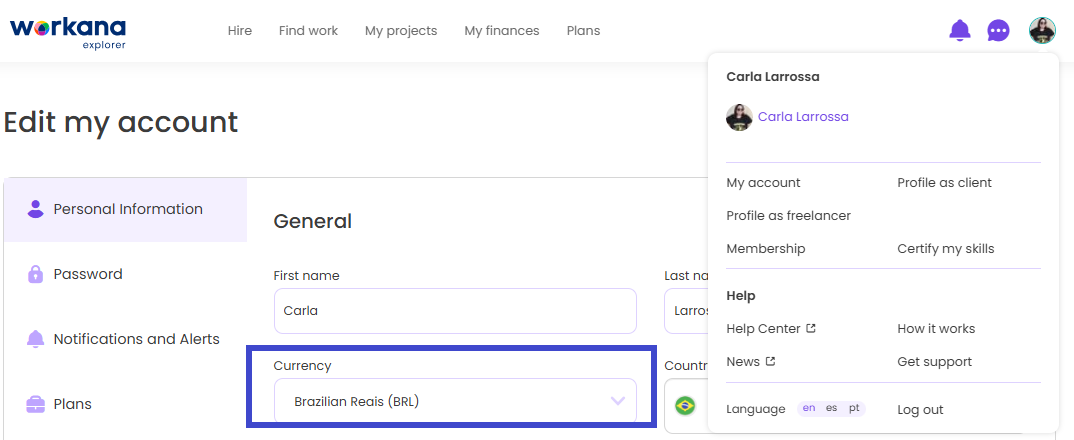Open the Country dropdown
Screen dimensions: 1074x440
coord(686,406)
